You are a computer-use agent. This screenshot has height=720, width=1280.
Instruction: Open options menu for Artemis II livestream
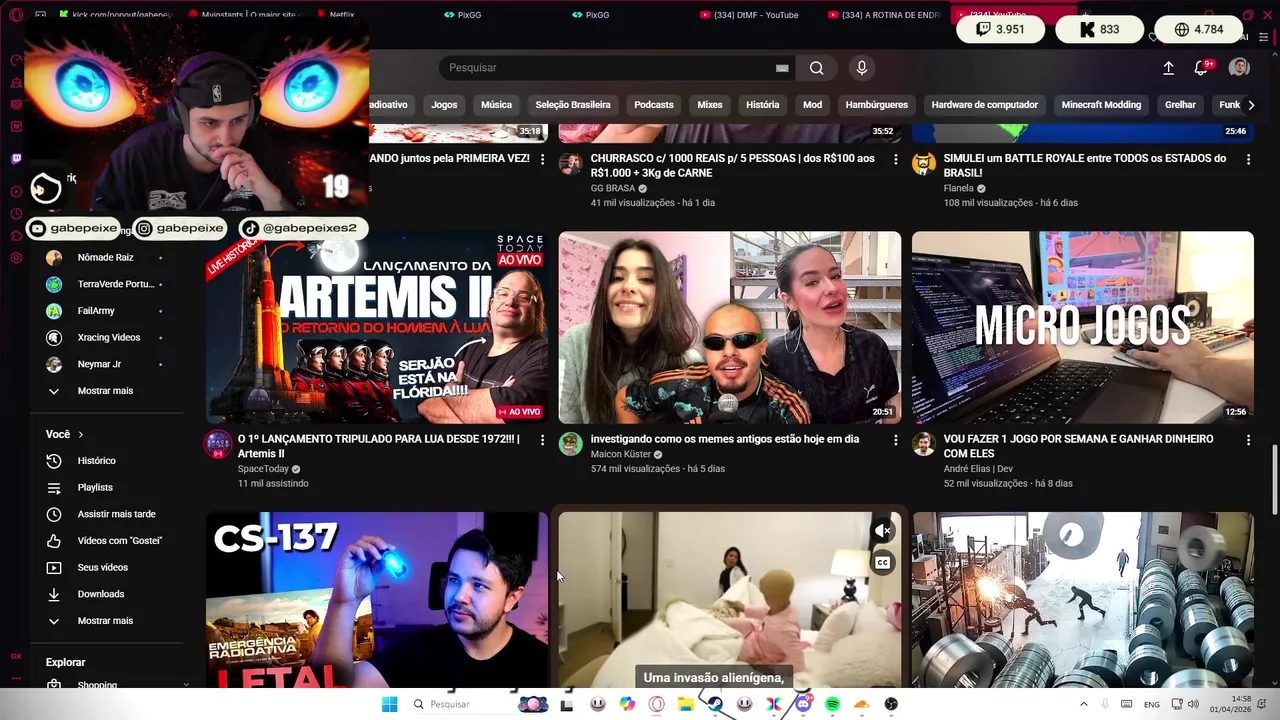click(x=542, y=440)
